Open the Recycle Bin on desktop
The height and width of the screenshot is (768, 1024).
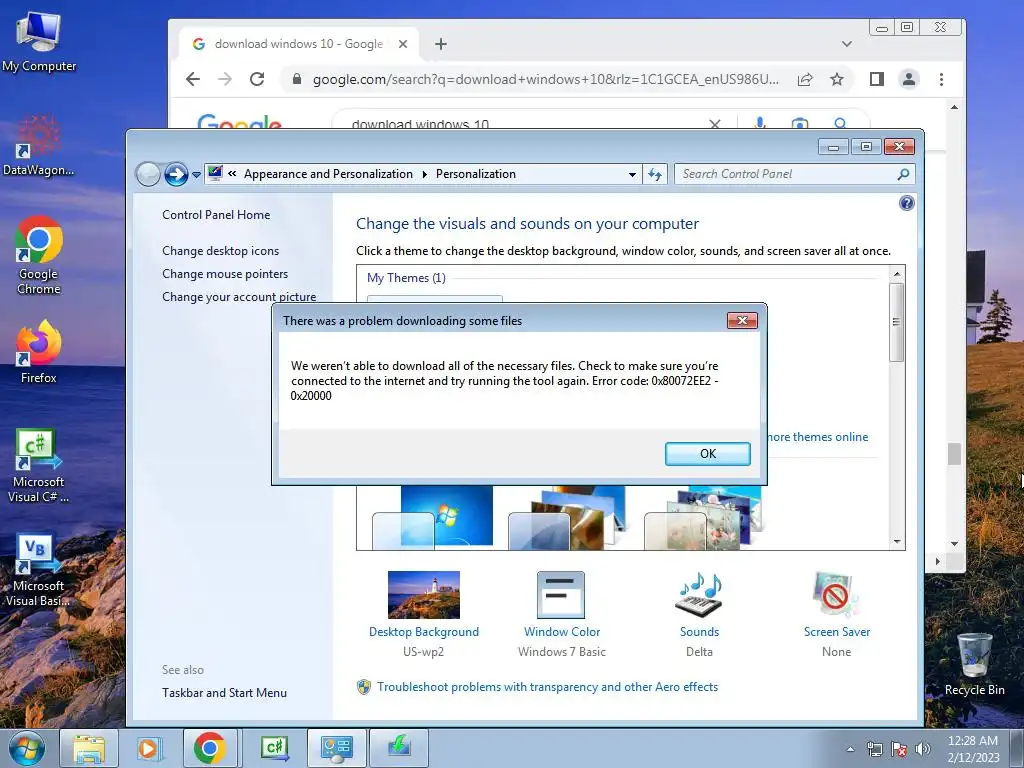point(974,664)
